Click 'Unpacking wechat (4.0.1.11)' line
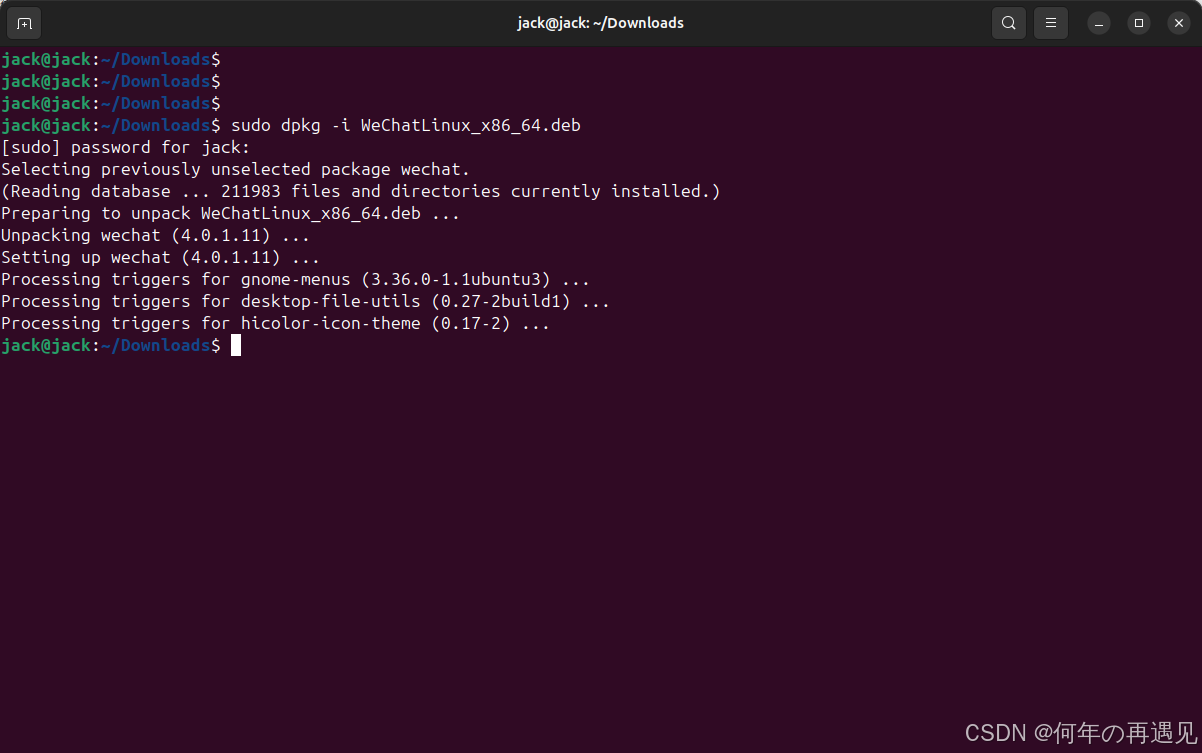This screenshot has height=753, width=1202. click(156, 235)
